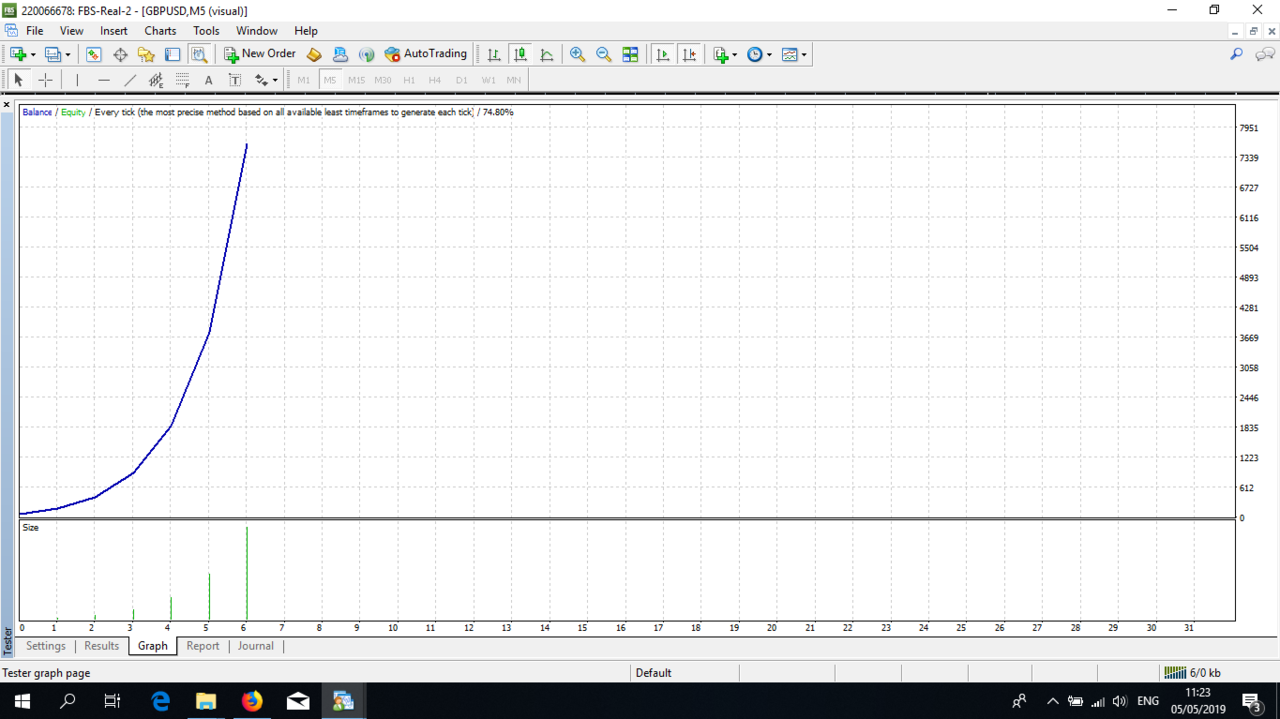Image resolution: width=1280 pixels, height=719 pixels.
Task: Open File Explorer from the taskbar
Action: point(206,701)
